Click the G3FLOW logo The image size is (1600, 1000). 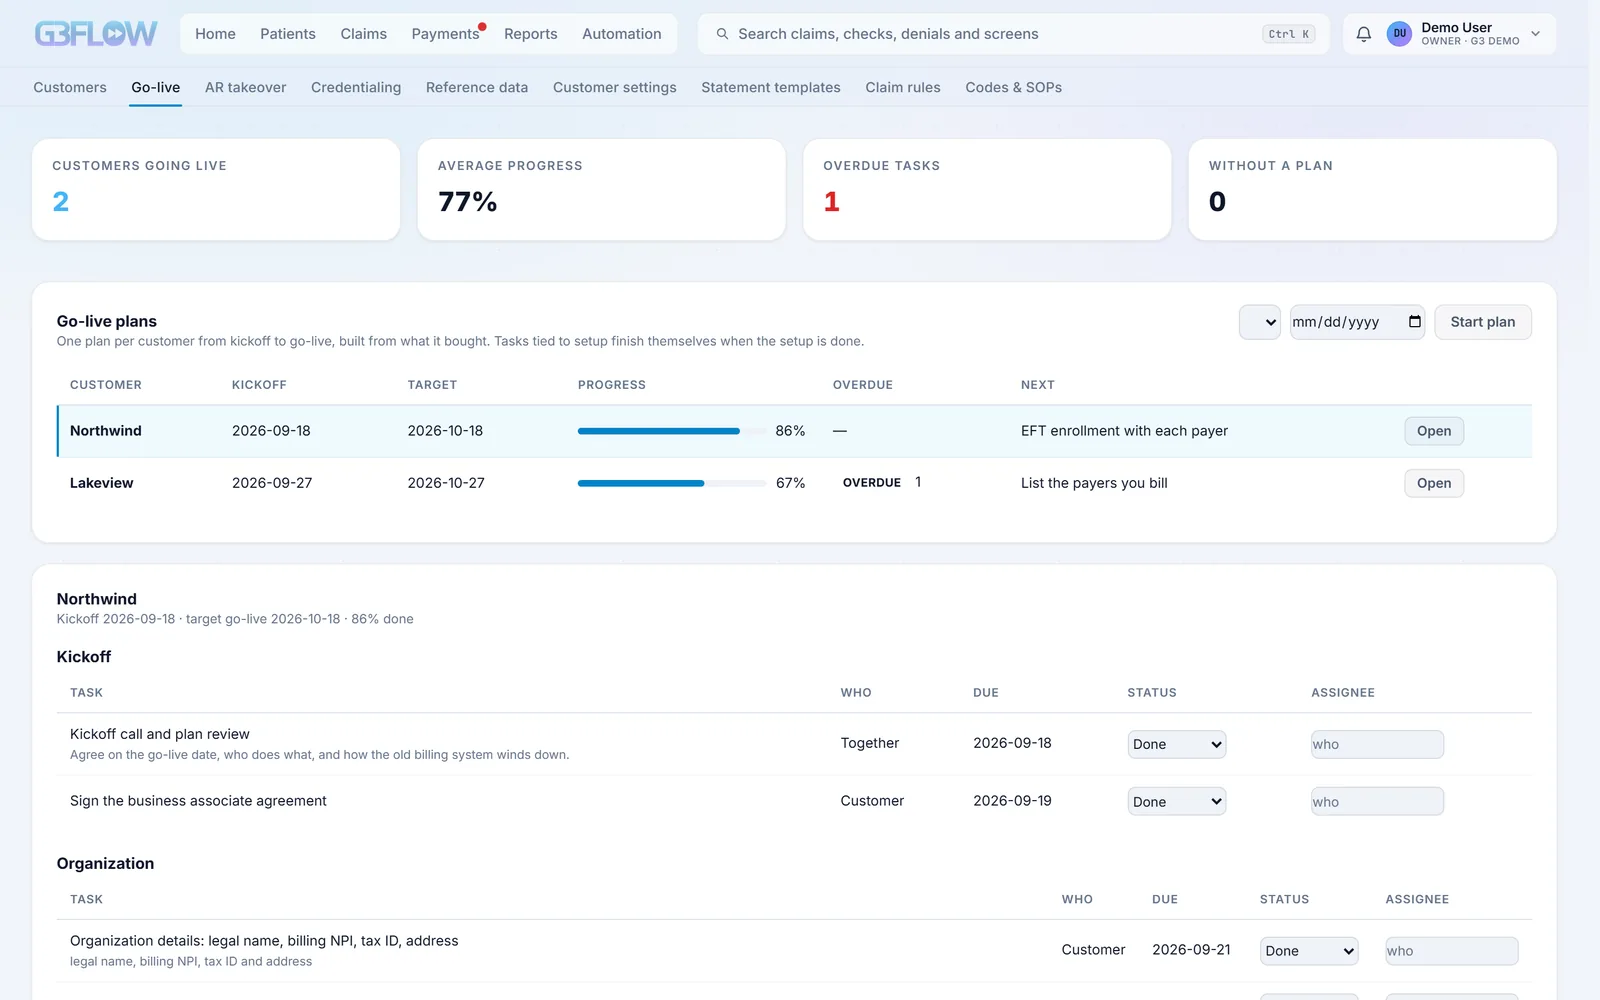coord(96,34)
